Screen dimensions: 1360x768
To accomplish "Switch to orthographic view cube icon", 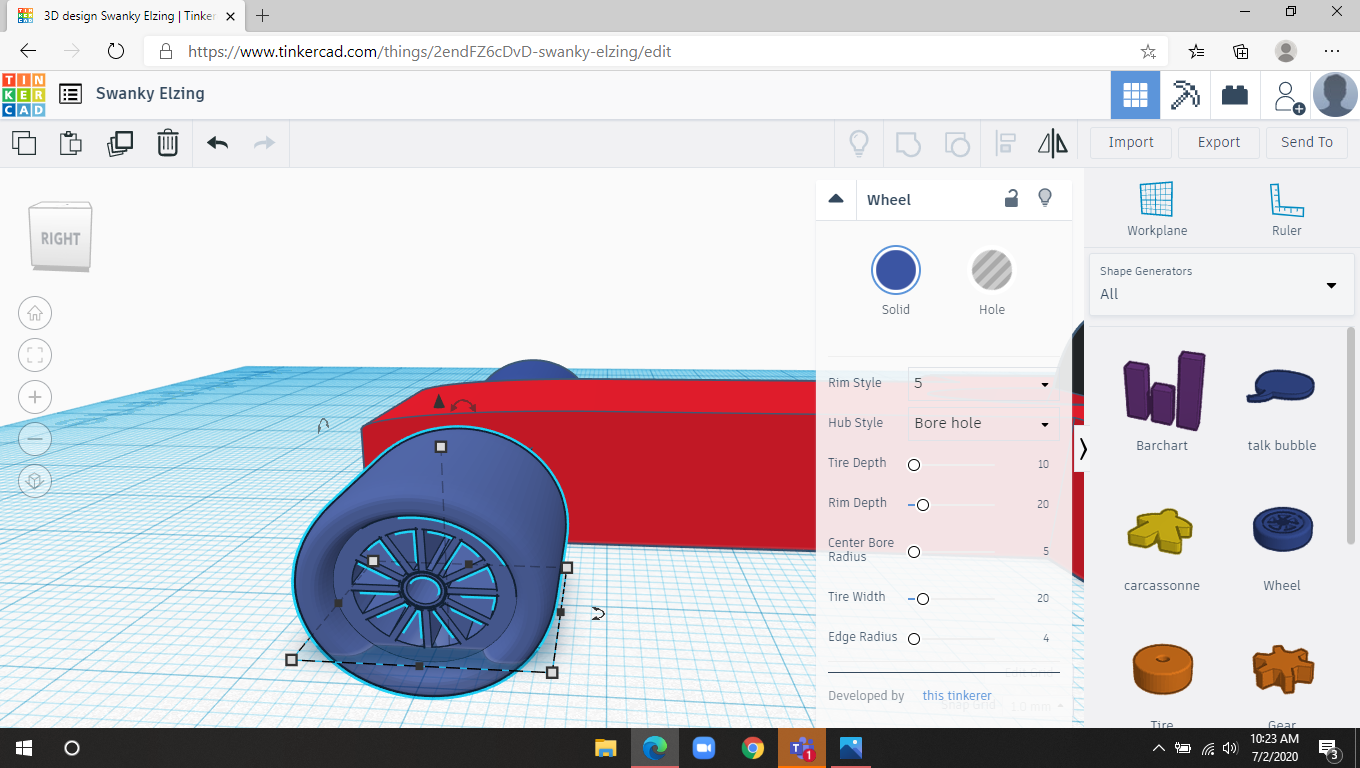I will click(35, 481).
